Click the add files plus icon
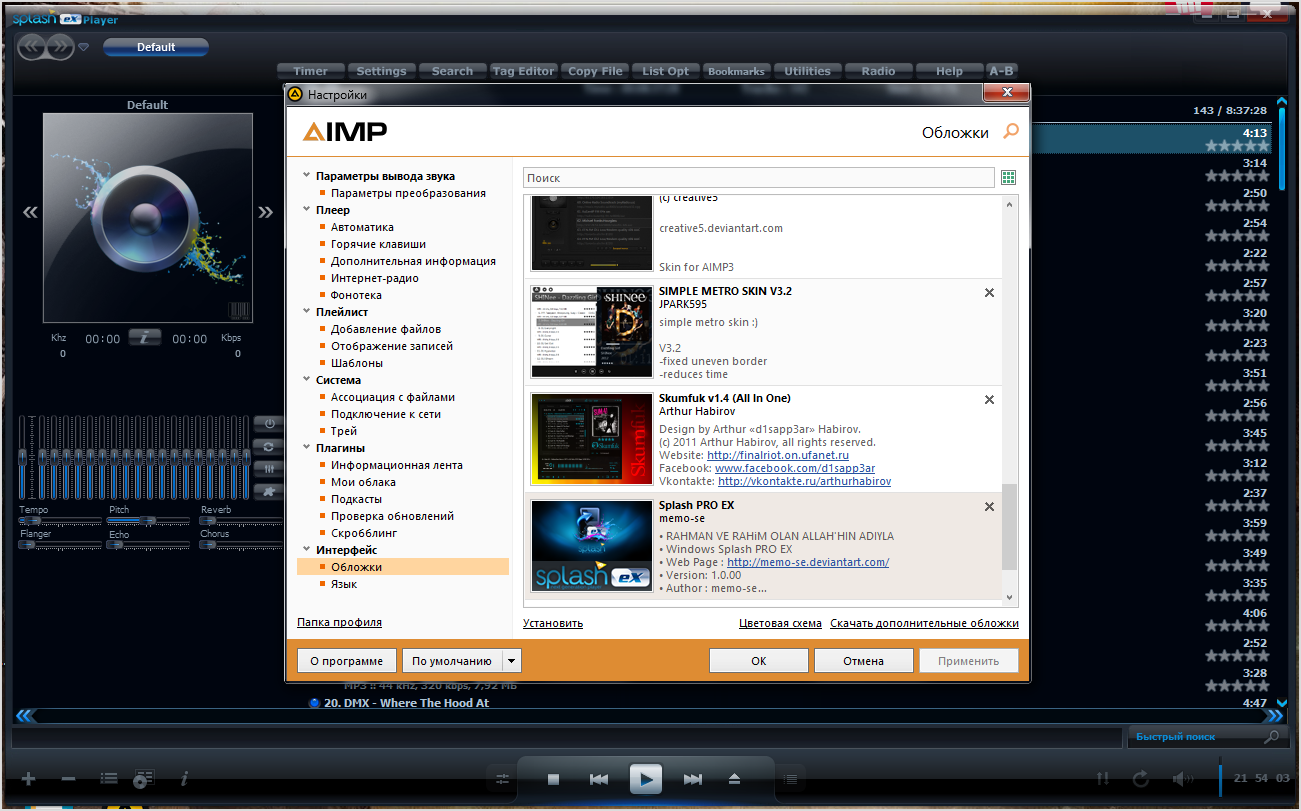Screen dimensions: 1301x811 click(28, 779)
